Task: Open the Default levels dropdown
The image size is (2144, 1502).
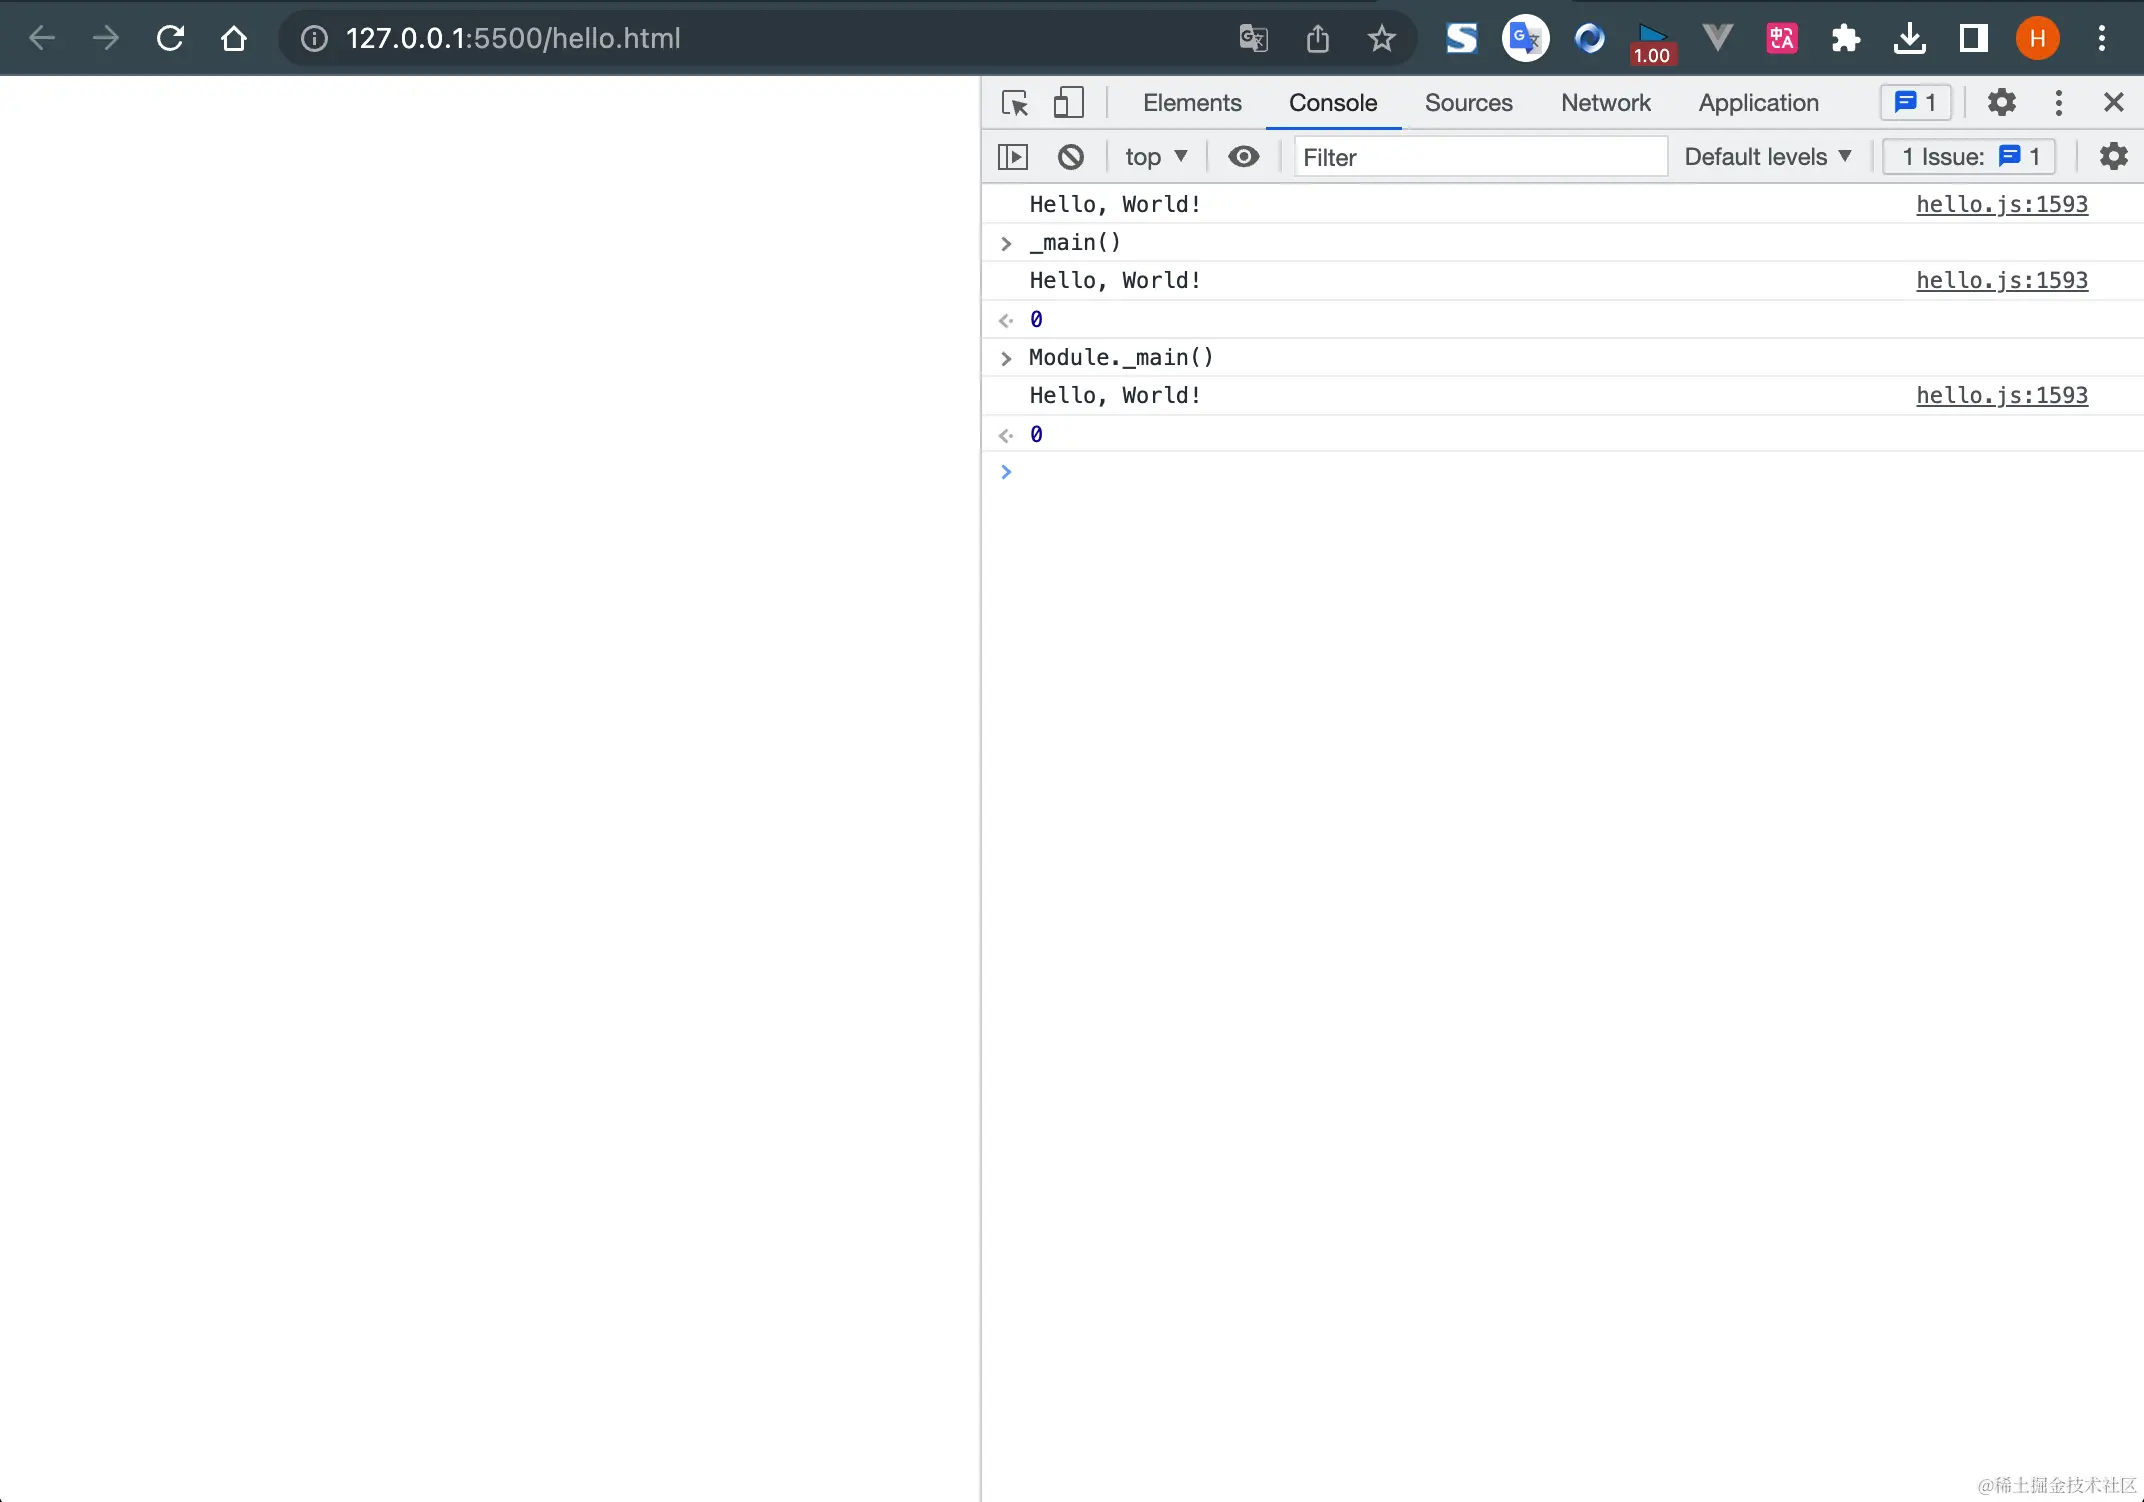Action: 1767,156
